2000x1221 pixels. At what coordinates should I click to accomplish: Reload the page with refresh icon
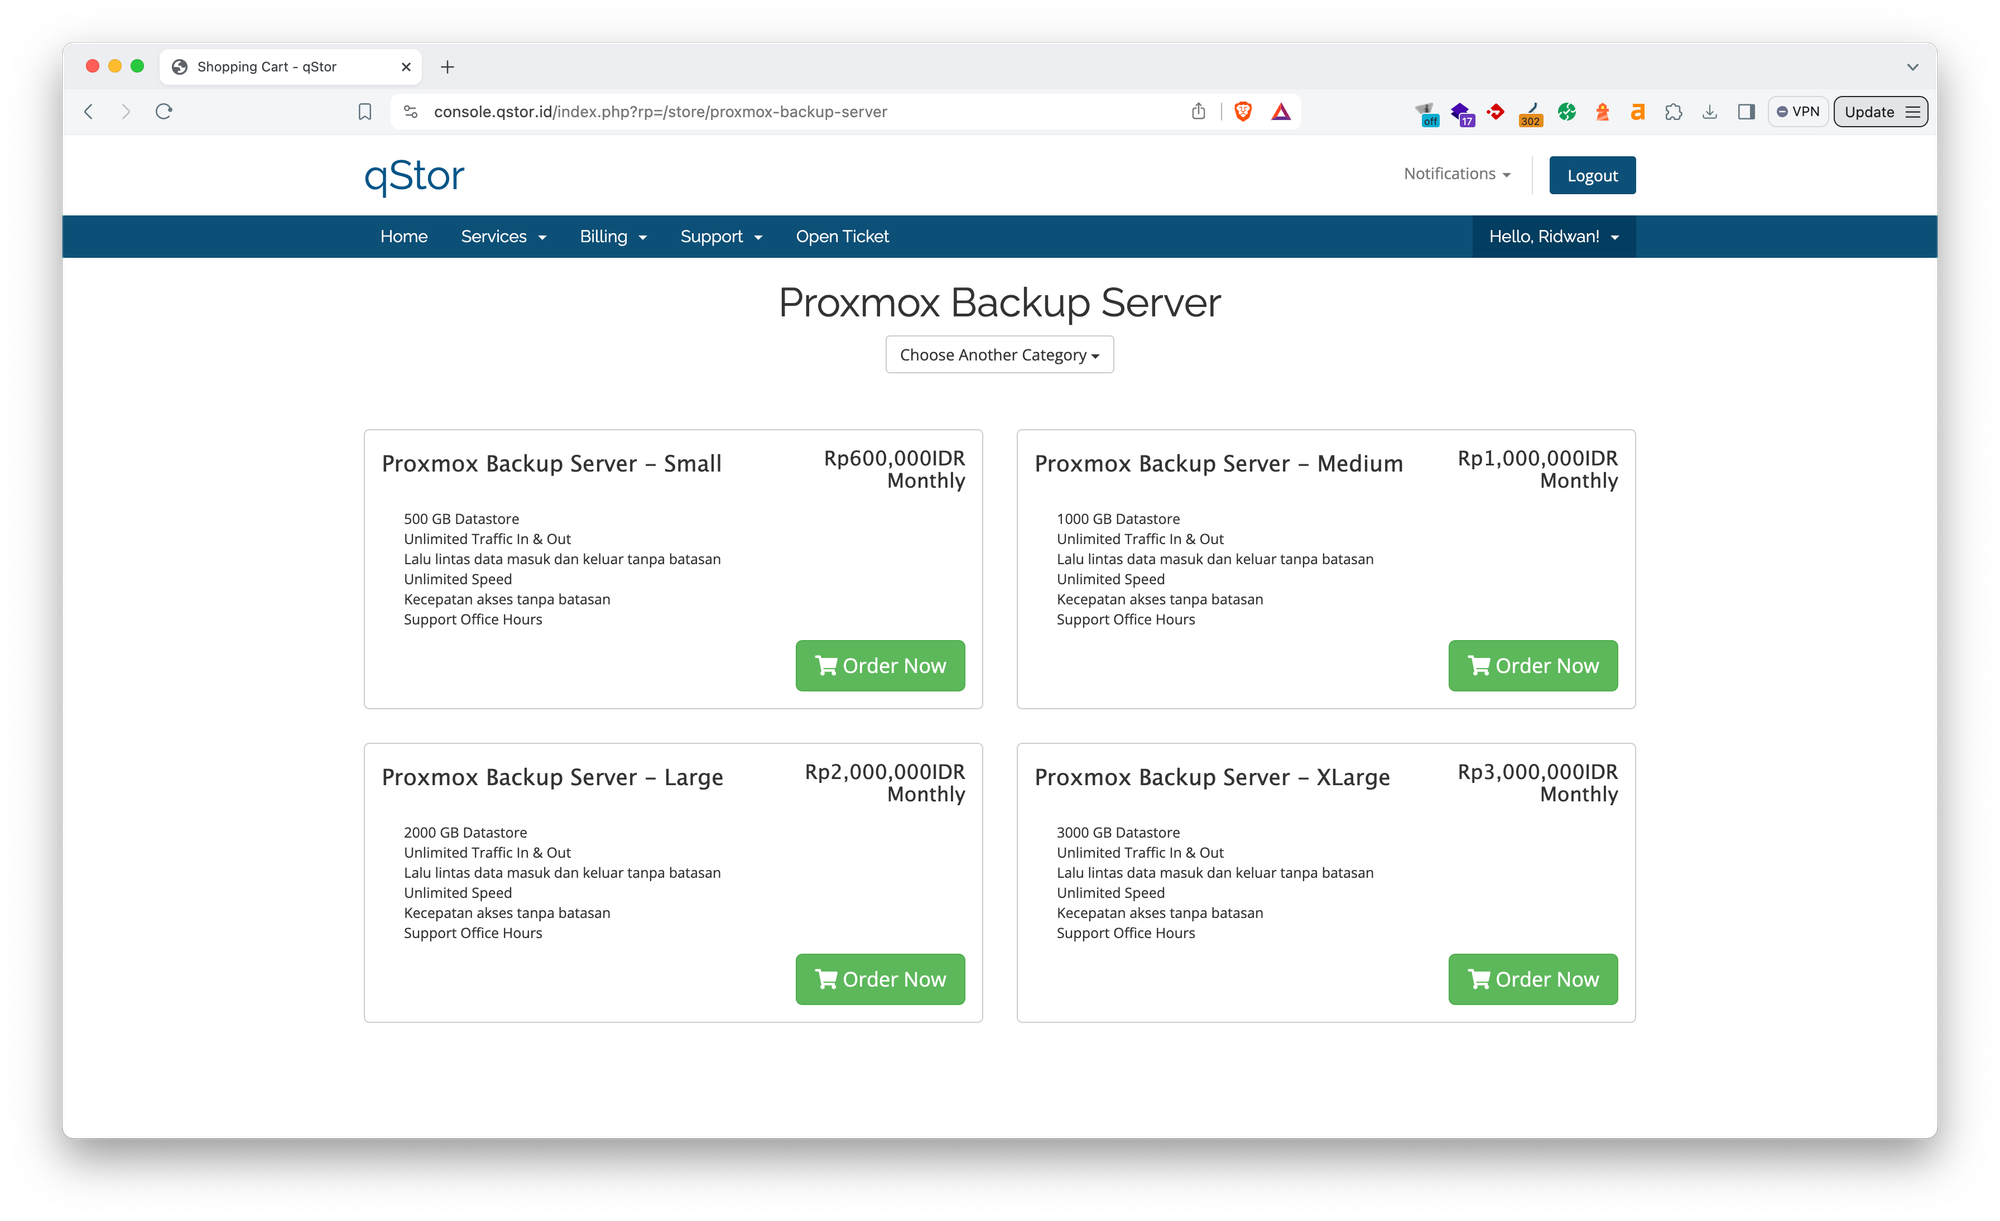(164, 112)
